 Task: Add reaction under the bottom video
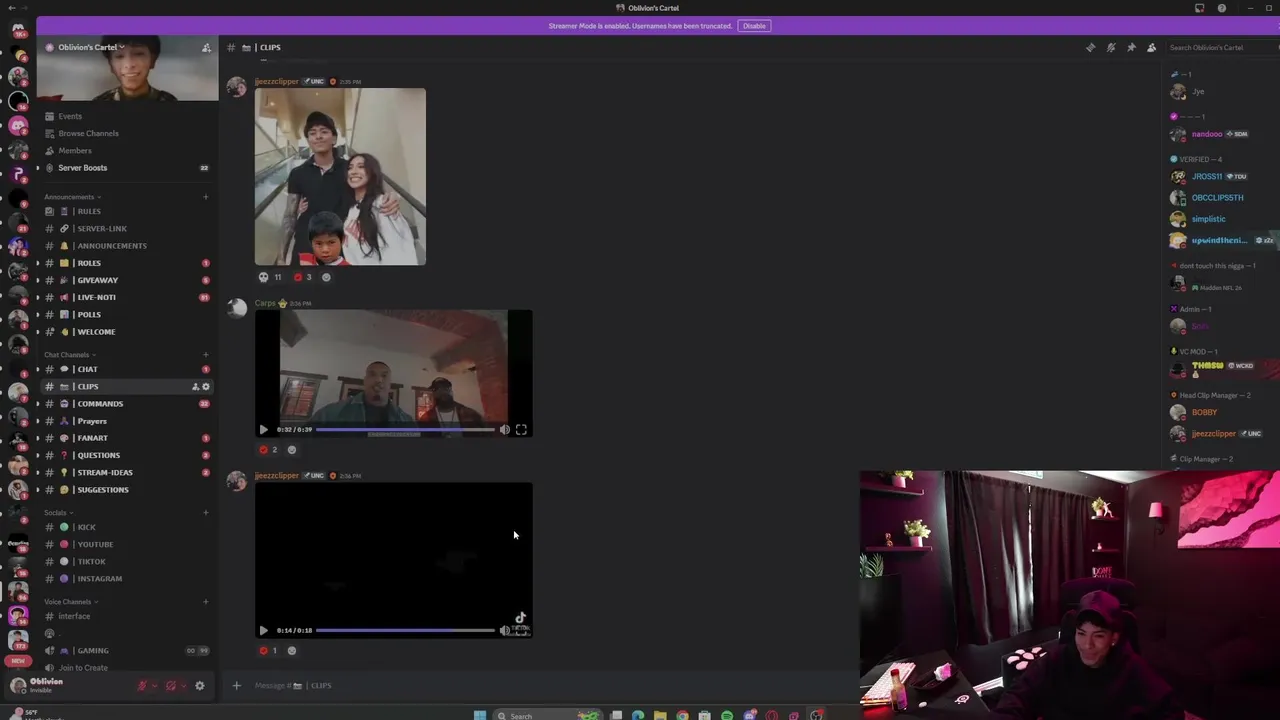[292, 650]
